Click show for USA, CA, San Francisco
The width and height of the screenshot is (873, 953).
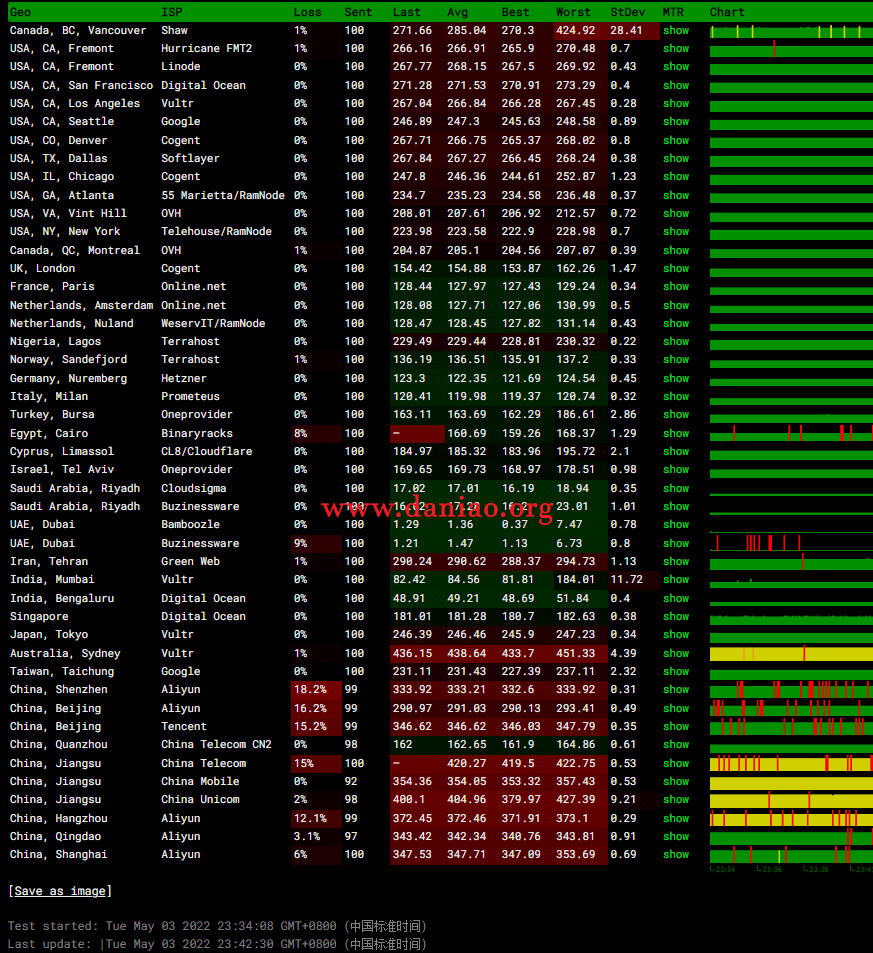coord(676,86)
